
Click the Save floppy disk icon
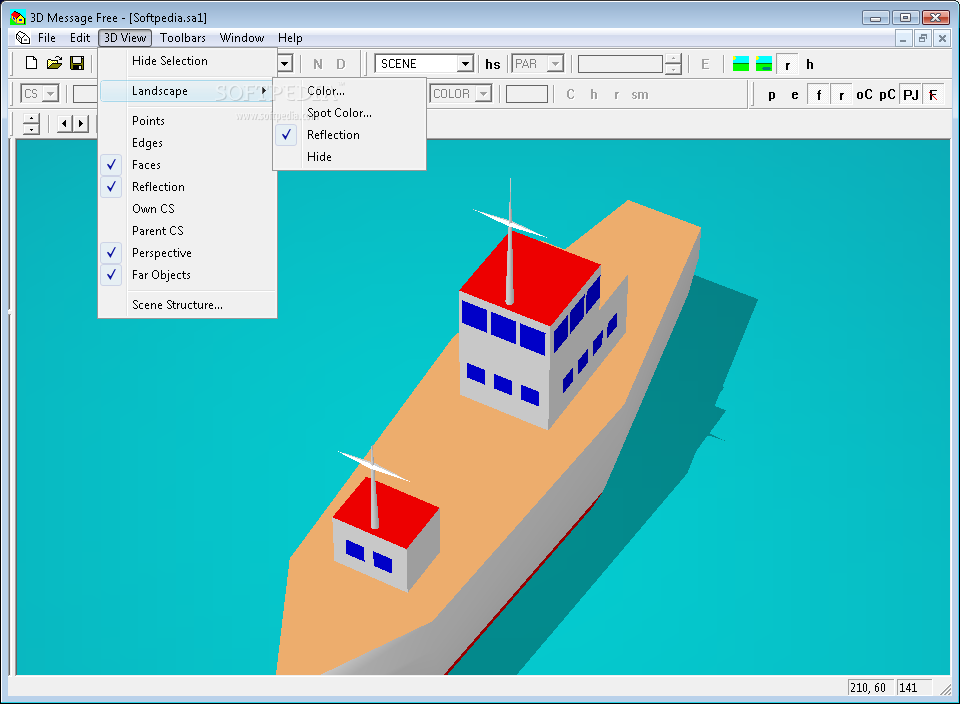(x=77, y=63)
